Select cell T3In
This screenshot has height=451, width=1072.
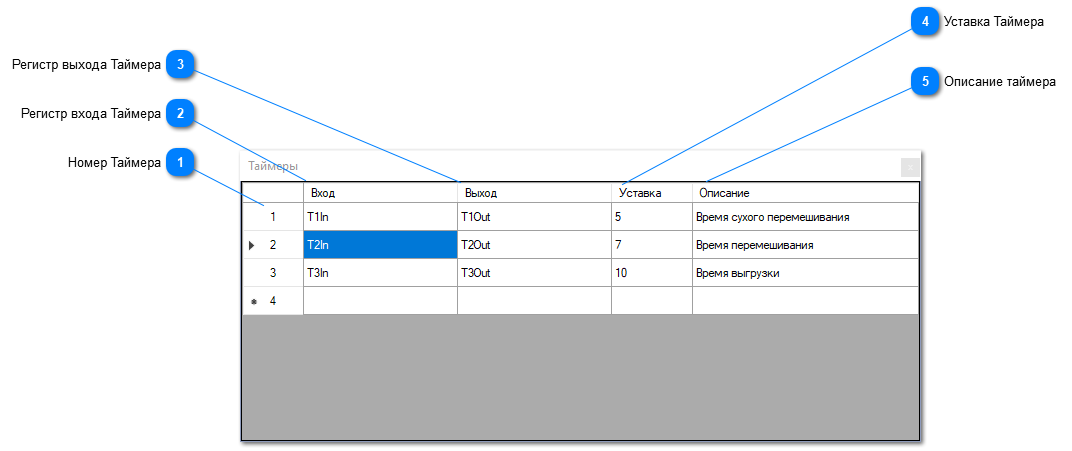(x=380, y=273)
